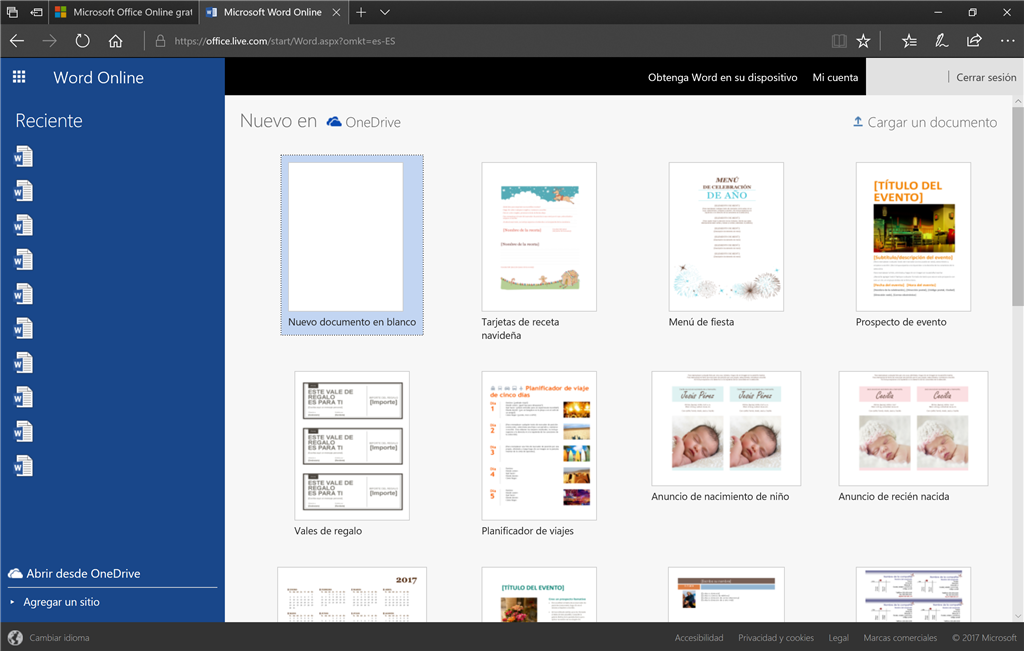Select Tarjetas de receta navideña template
Screen dimensions: 1024x651
coord(539,251)
